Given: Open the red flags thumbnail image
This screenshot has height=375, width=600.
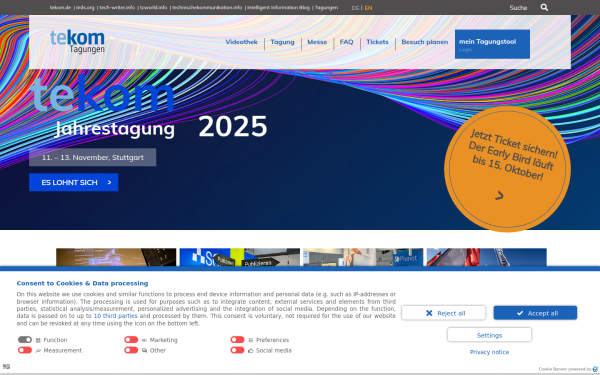Looking at the screenshot, I should pyautogui.click(x=487, y=257).
